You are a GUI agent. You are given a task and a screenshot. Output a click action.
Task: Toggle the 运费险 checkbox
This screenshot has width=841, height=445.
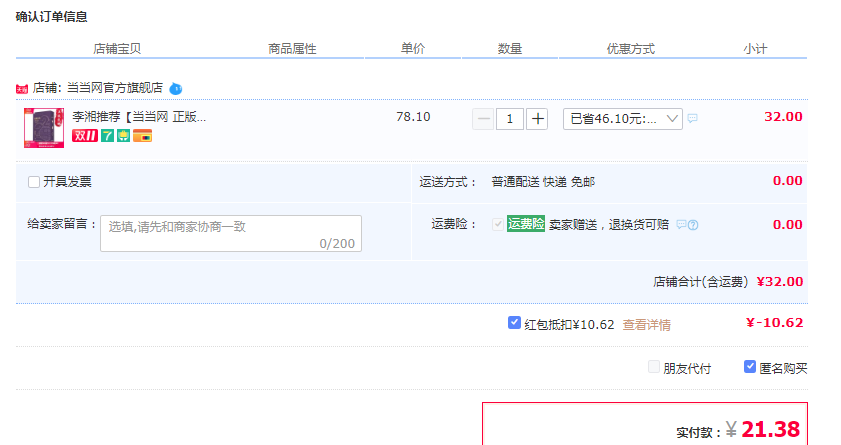(x=498, y=224)
